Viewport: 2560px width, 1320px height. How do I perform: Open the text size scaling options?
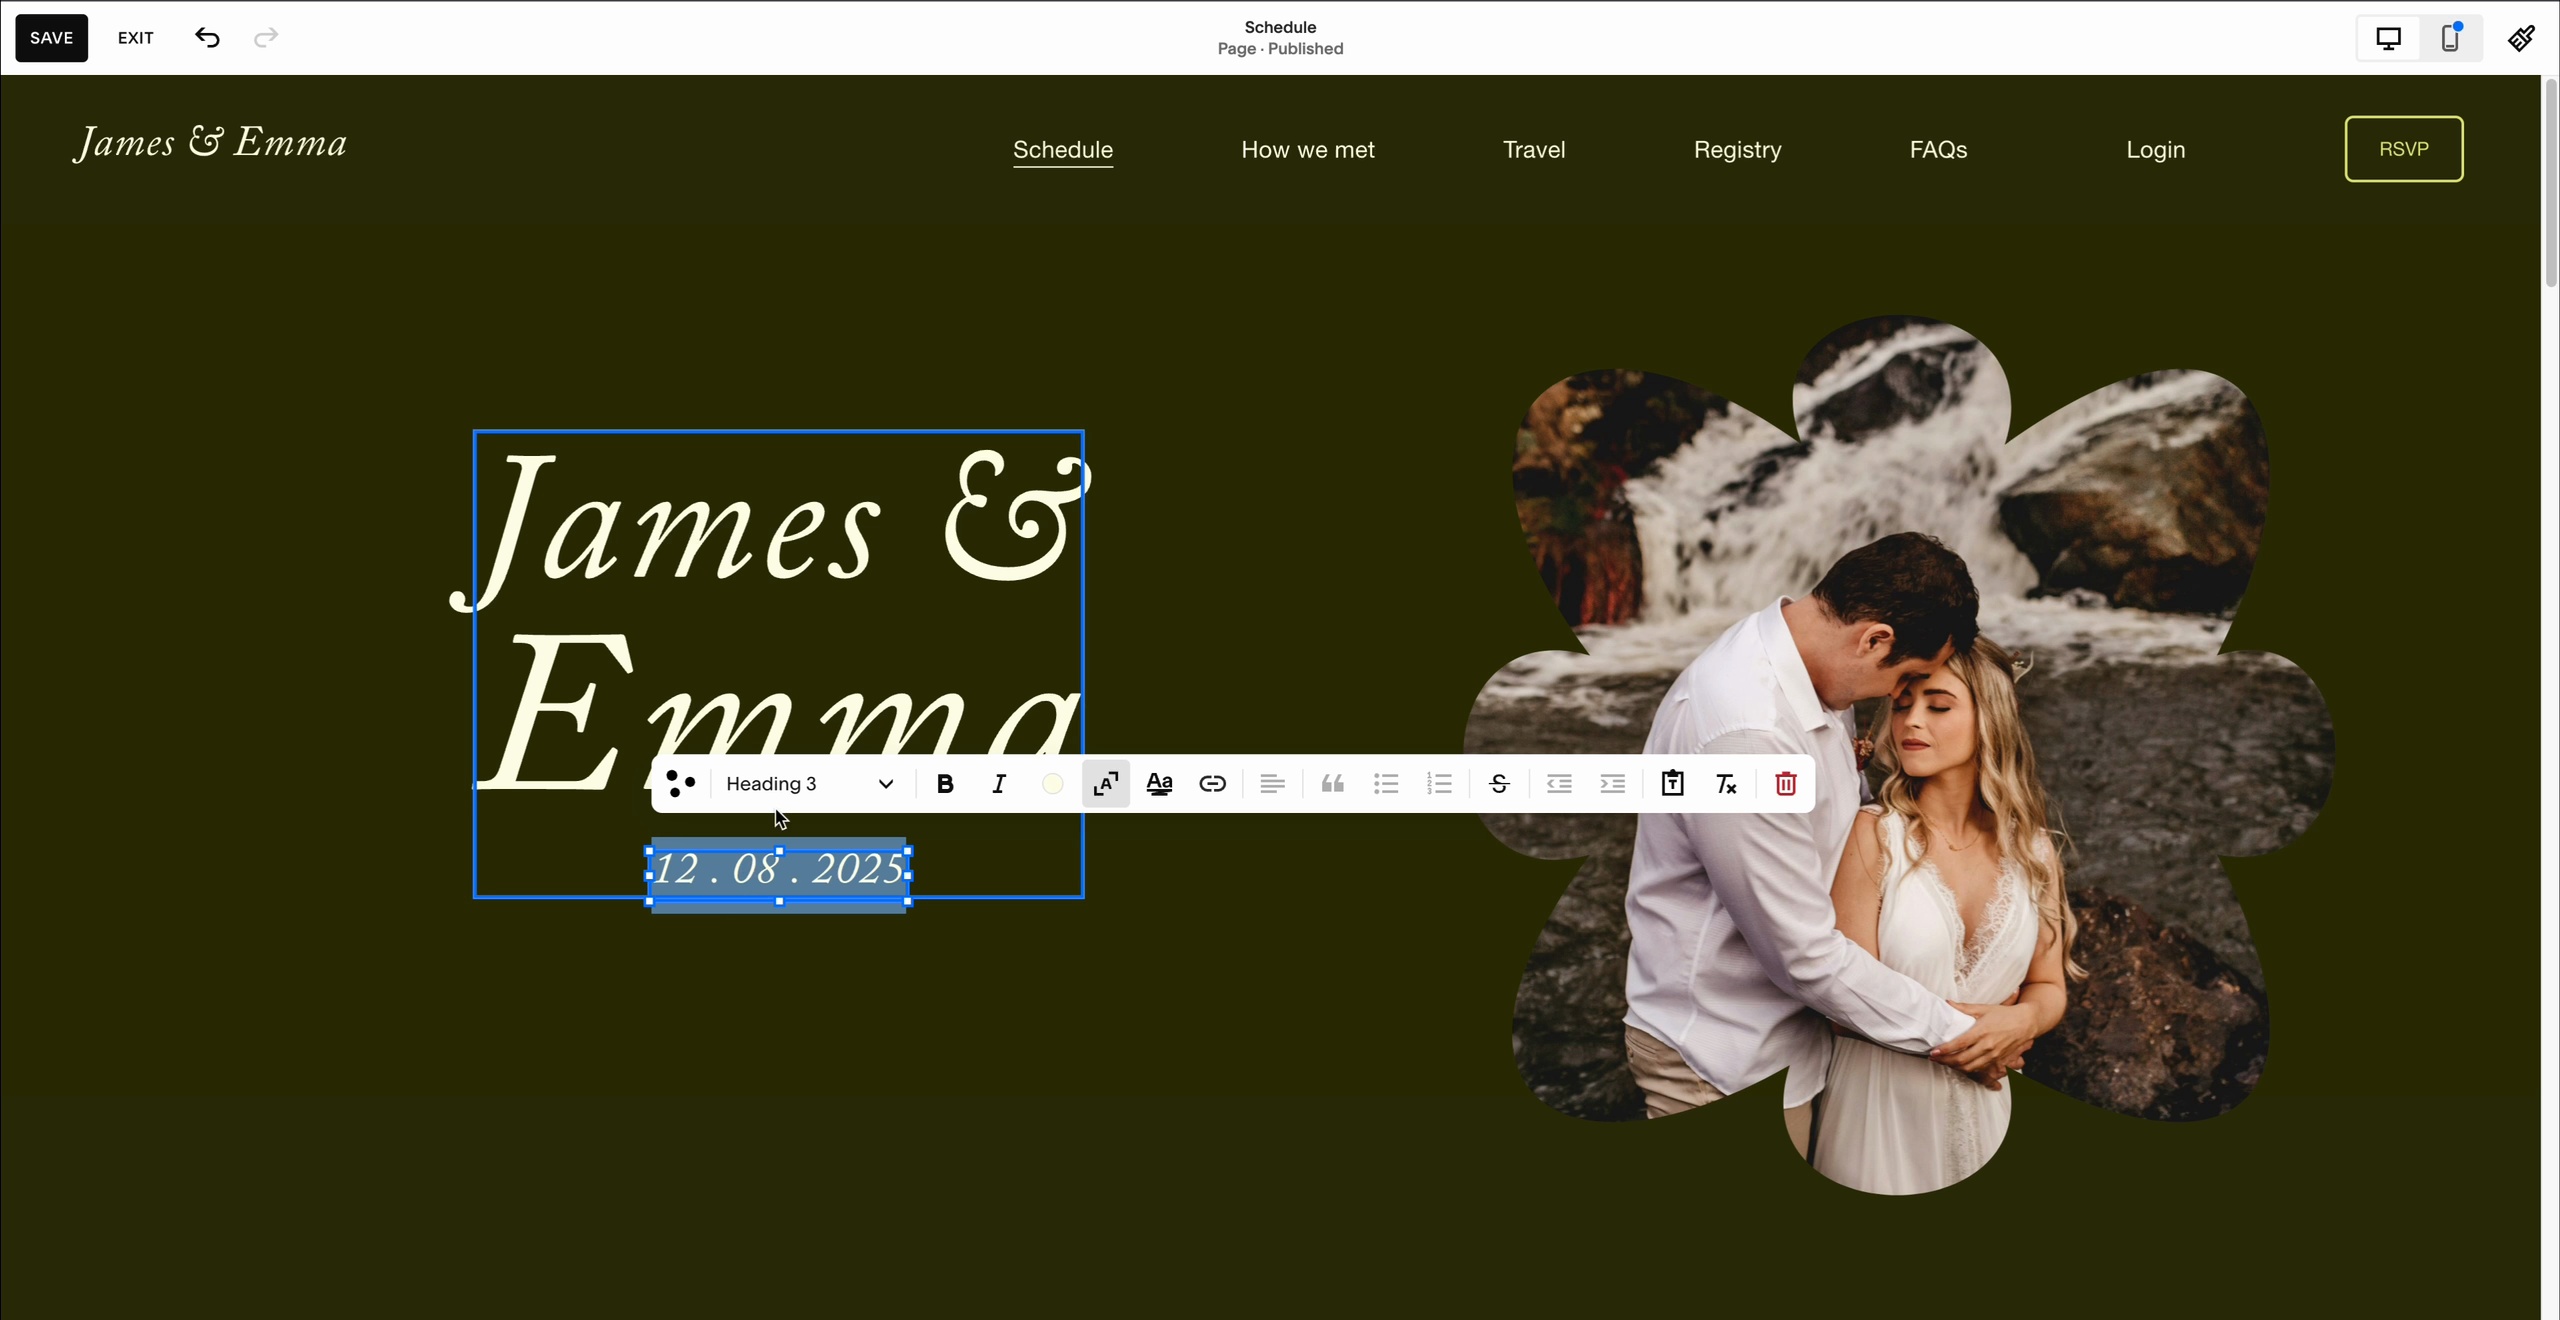[1105, 784]
